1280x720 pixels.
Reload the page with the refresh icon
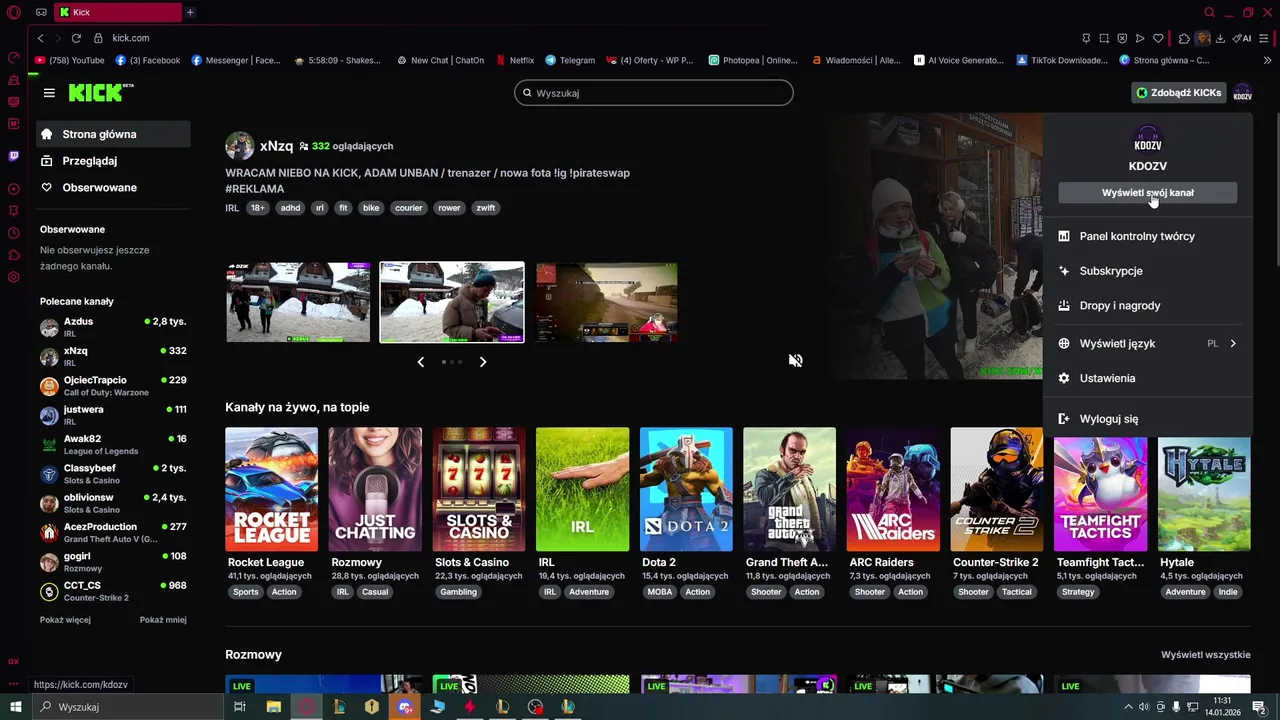tap(76, 38)
